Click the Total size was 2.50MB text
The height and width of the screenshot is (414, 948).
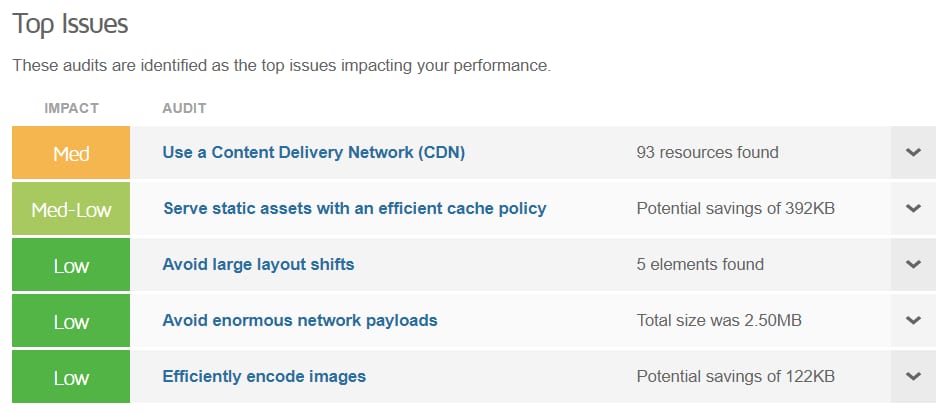(719, 321)
